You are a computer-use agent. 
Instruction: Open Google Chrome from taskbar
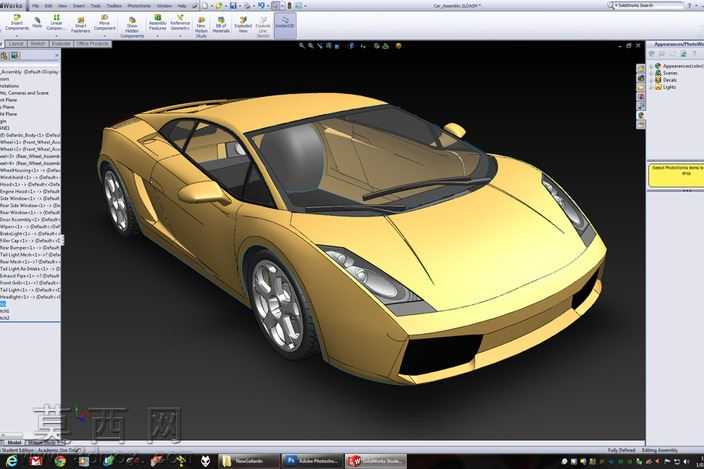[60, 461]
